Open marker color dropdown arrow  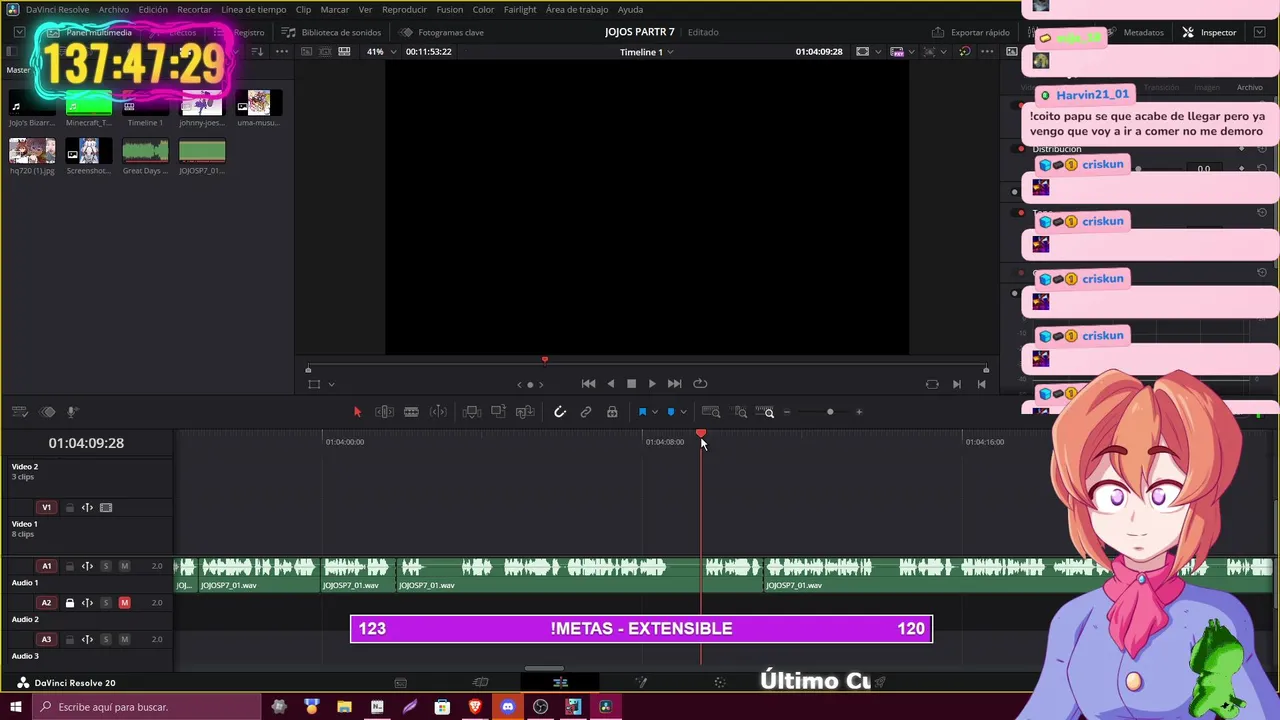pos(683,412)
